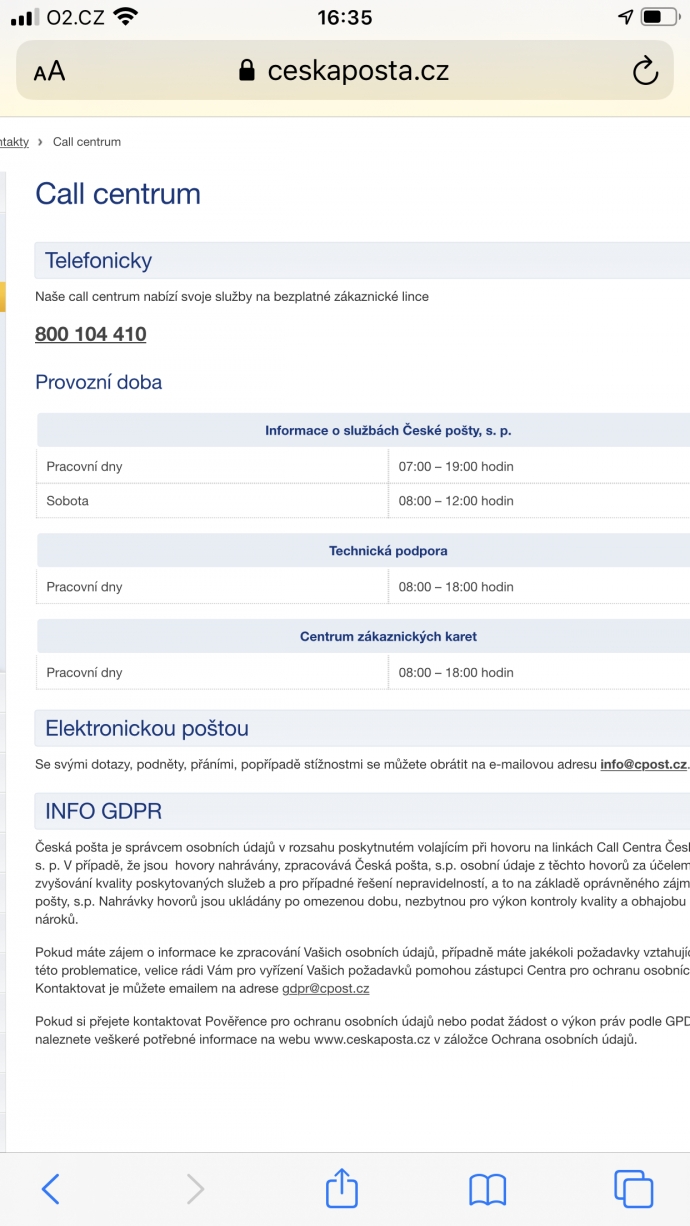Open the share sheet icon
This screenshot has width=690, height=1226.
pyautogui.click(x=342, y=1187)
